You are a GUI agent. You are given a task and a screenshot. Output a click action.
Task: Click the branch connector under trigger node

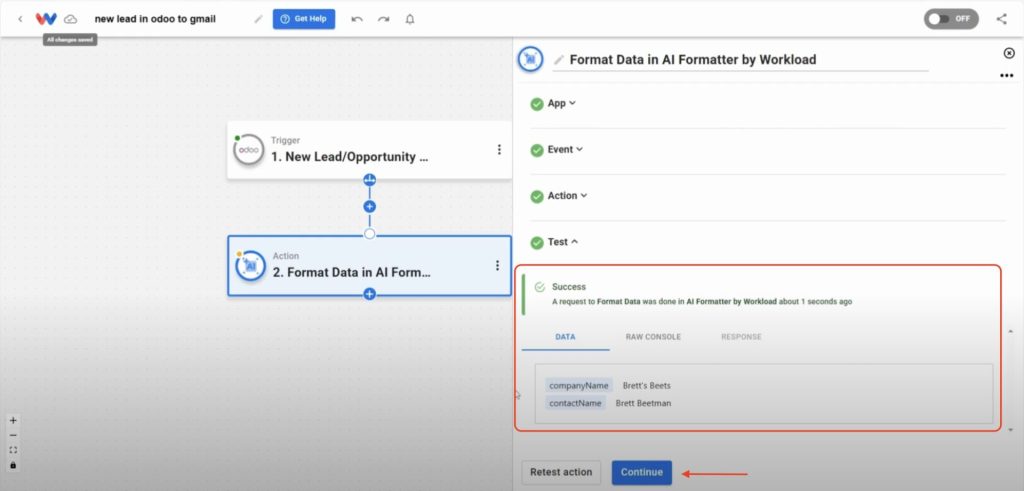(x=370, y=180)
